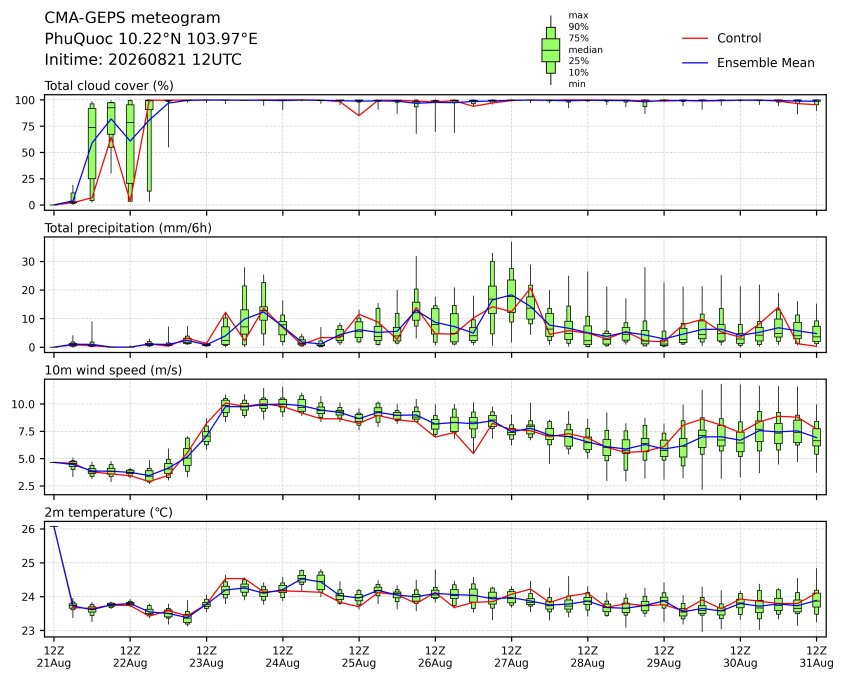
Task: Click the '12Z 23Aug' x-axis tick label
Action: pyautogui.click(x=206, y=657)
